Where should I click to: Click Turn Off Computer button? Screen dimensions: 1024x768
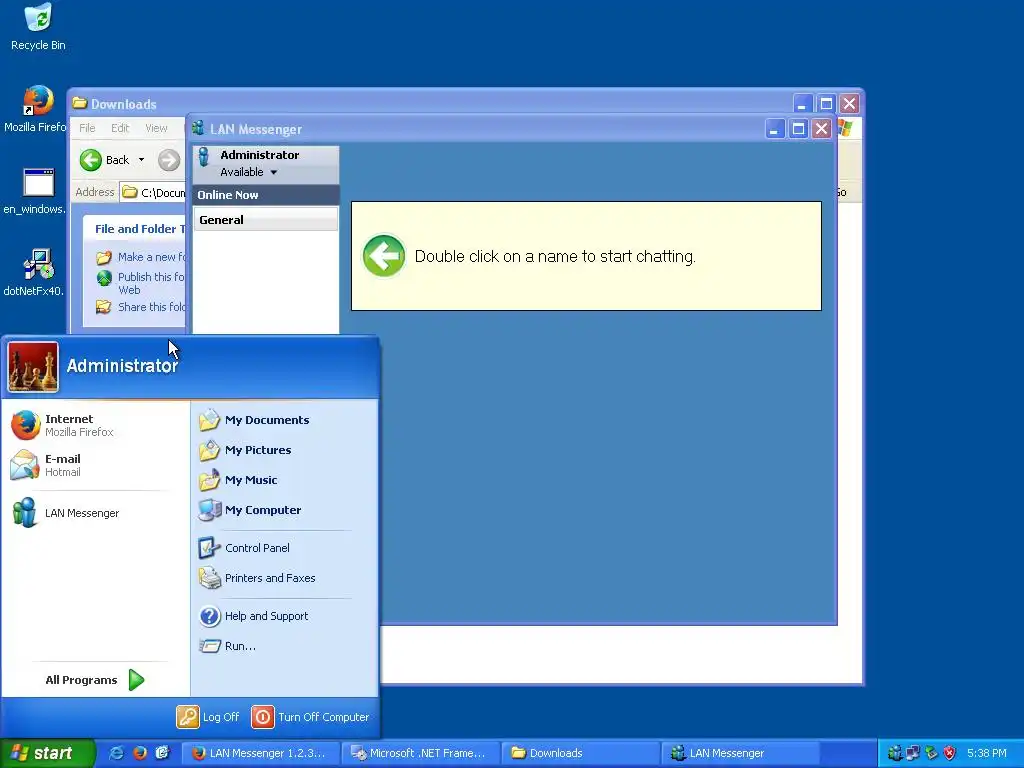point(311,717)
